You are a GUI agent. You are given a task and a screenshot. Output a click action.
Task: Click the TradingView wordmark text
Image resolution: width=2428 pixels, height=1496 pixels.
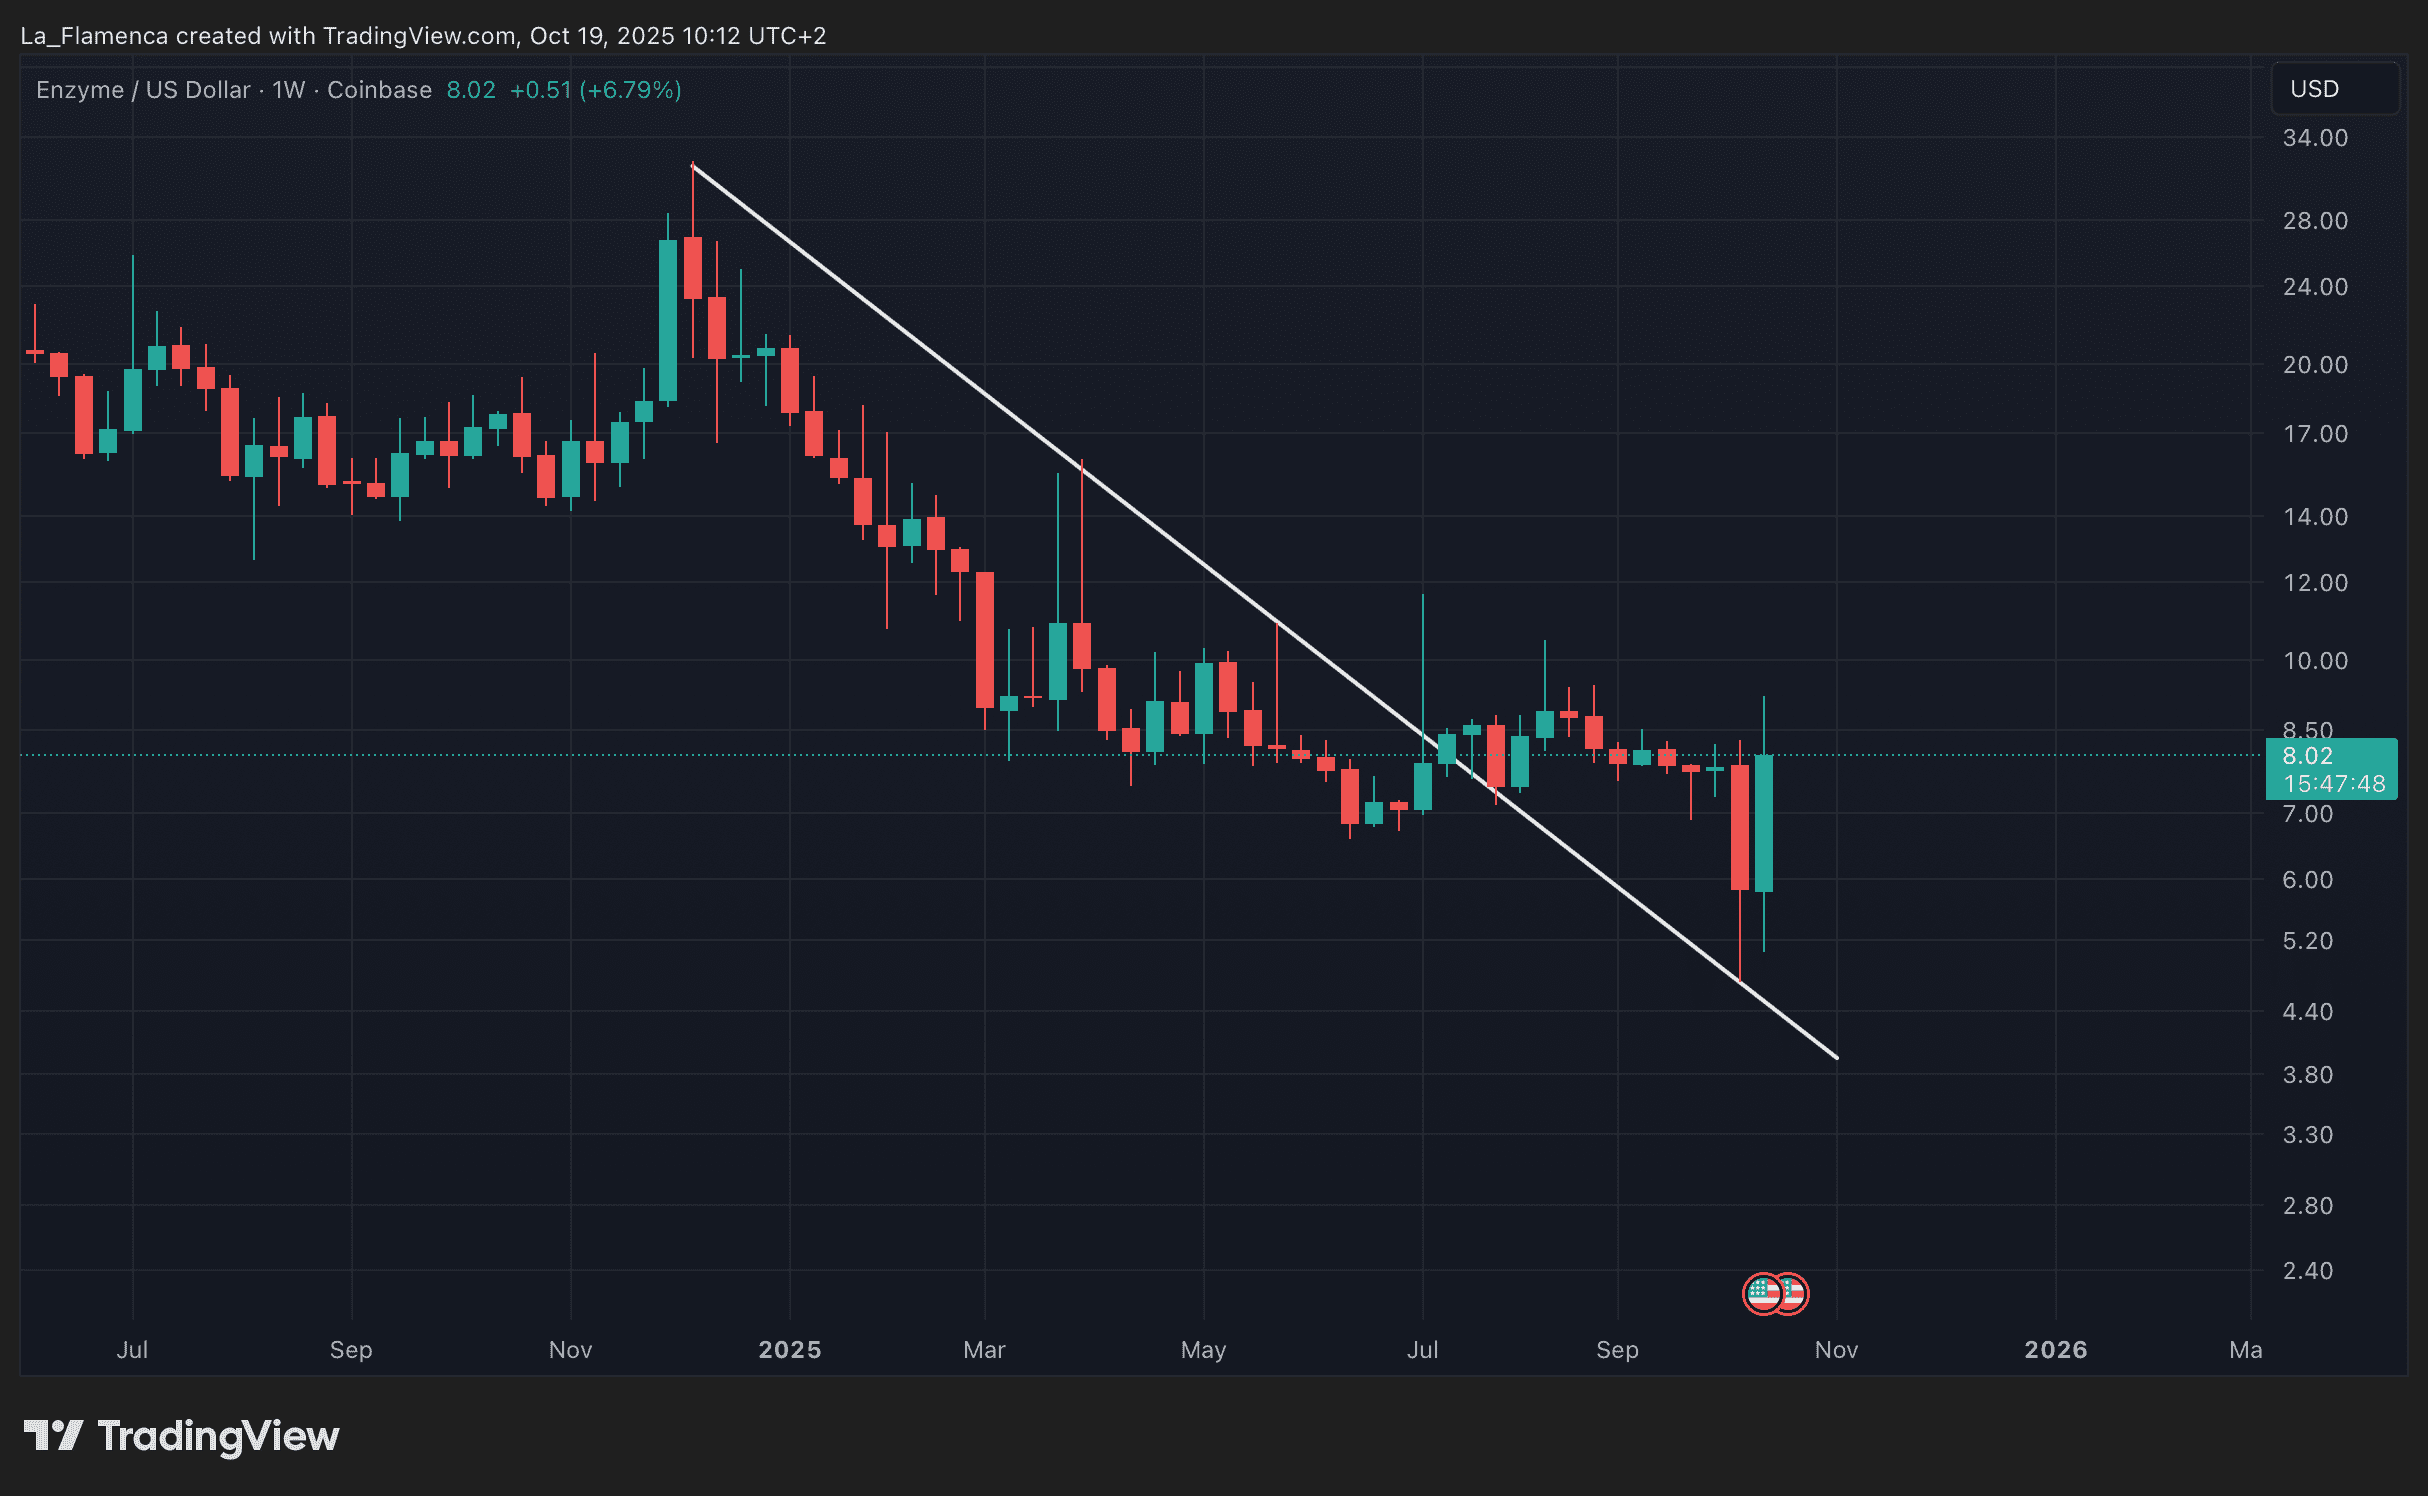click(x=218, y=1436)
